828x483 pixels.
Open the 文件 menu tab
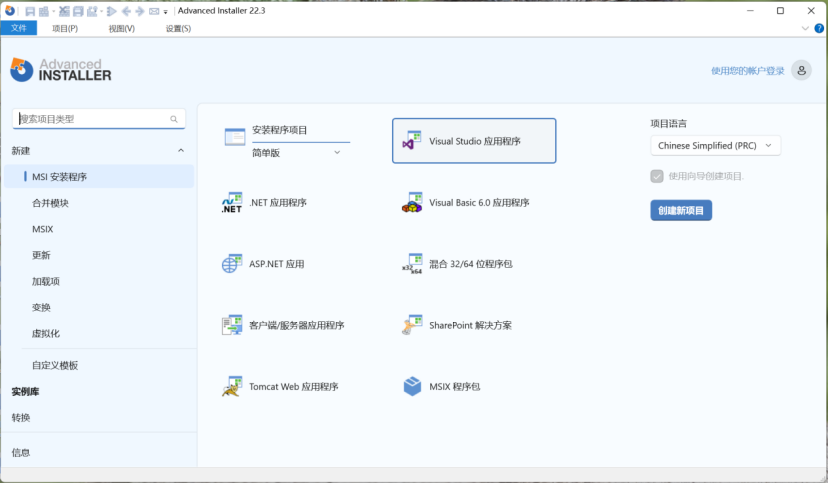pyautogui.click(x=18, y=28)
